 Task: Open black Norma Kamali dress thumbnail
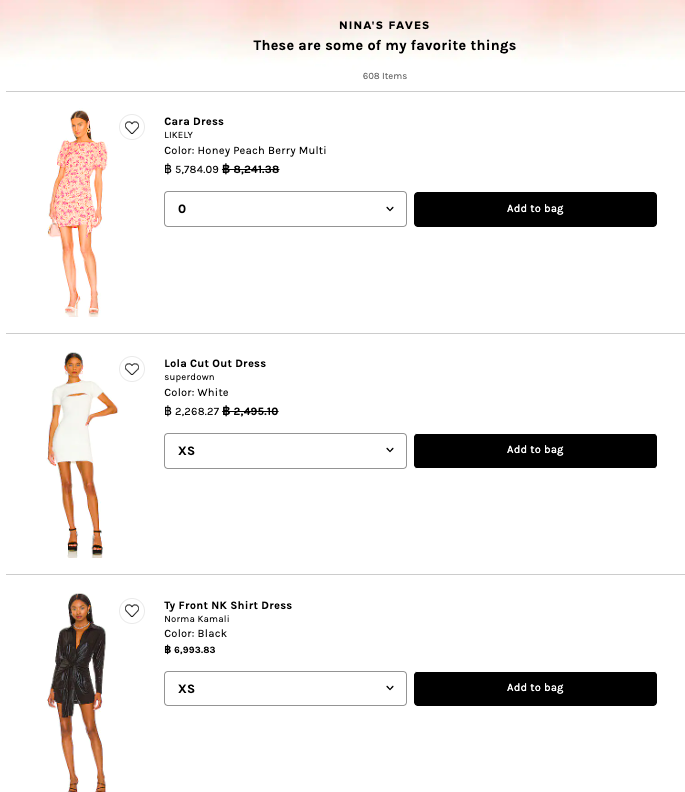[78, 692]
